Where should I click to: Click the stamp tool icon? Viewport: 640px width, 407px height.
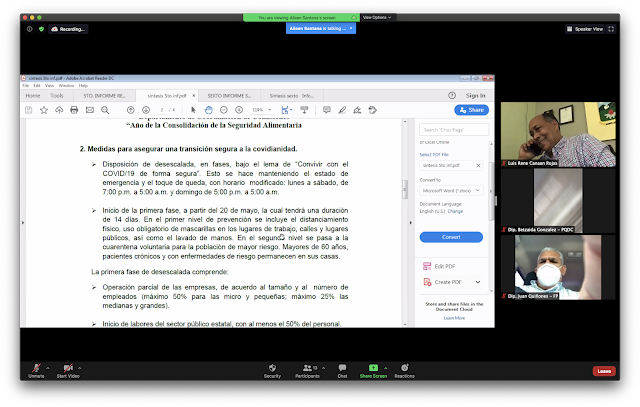click(x=372, y=110)
